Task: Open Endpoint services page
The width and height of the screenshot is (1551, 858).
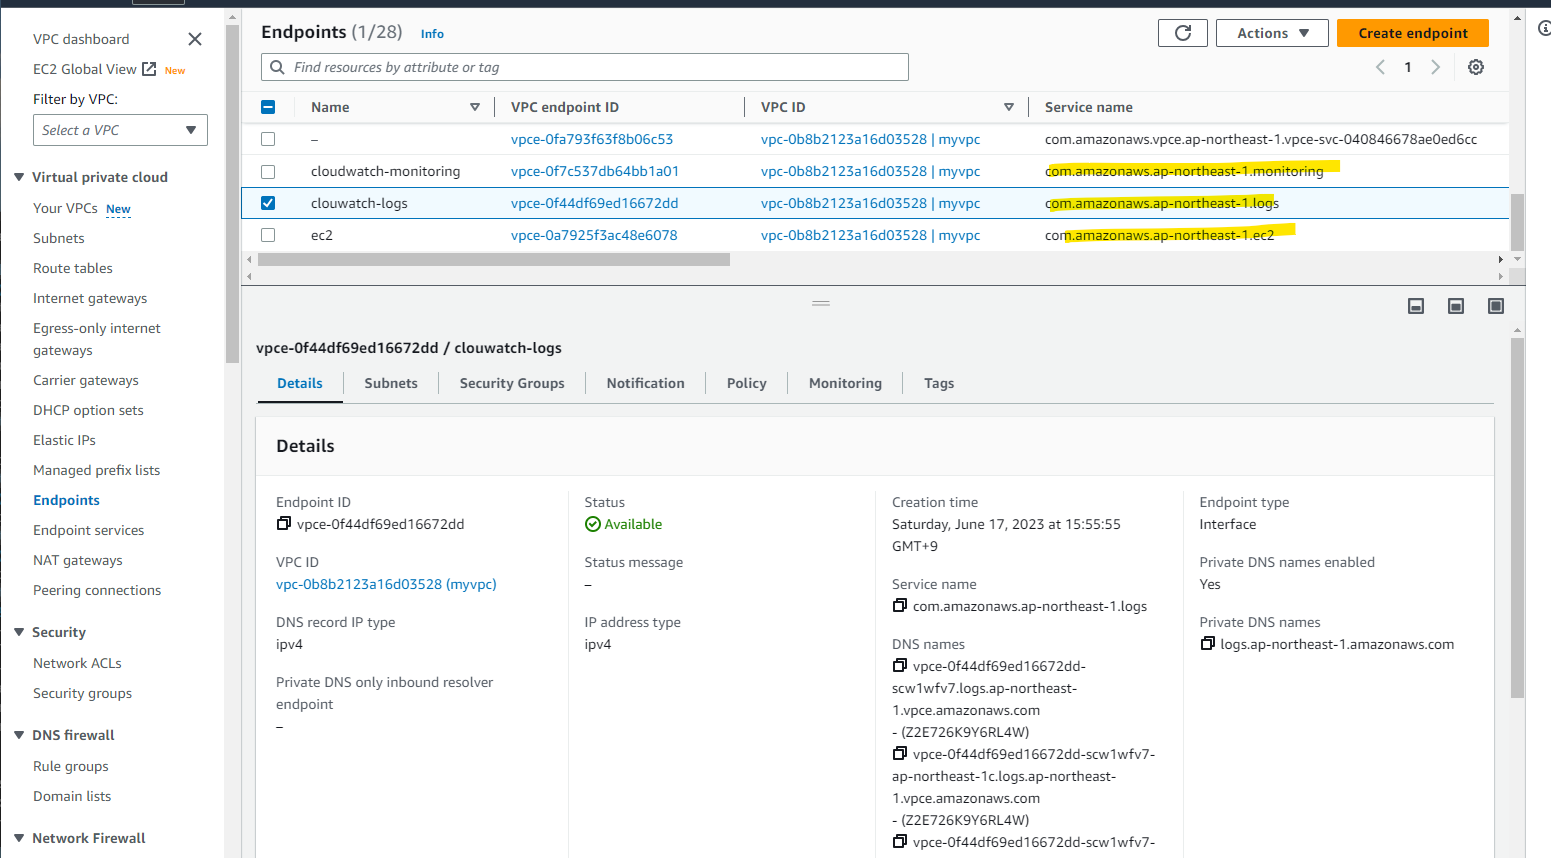Action: pyautogui.click(x=89, y=530)
